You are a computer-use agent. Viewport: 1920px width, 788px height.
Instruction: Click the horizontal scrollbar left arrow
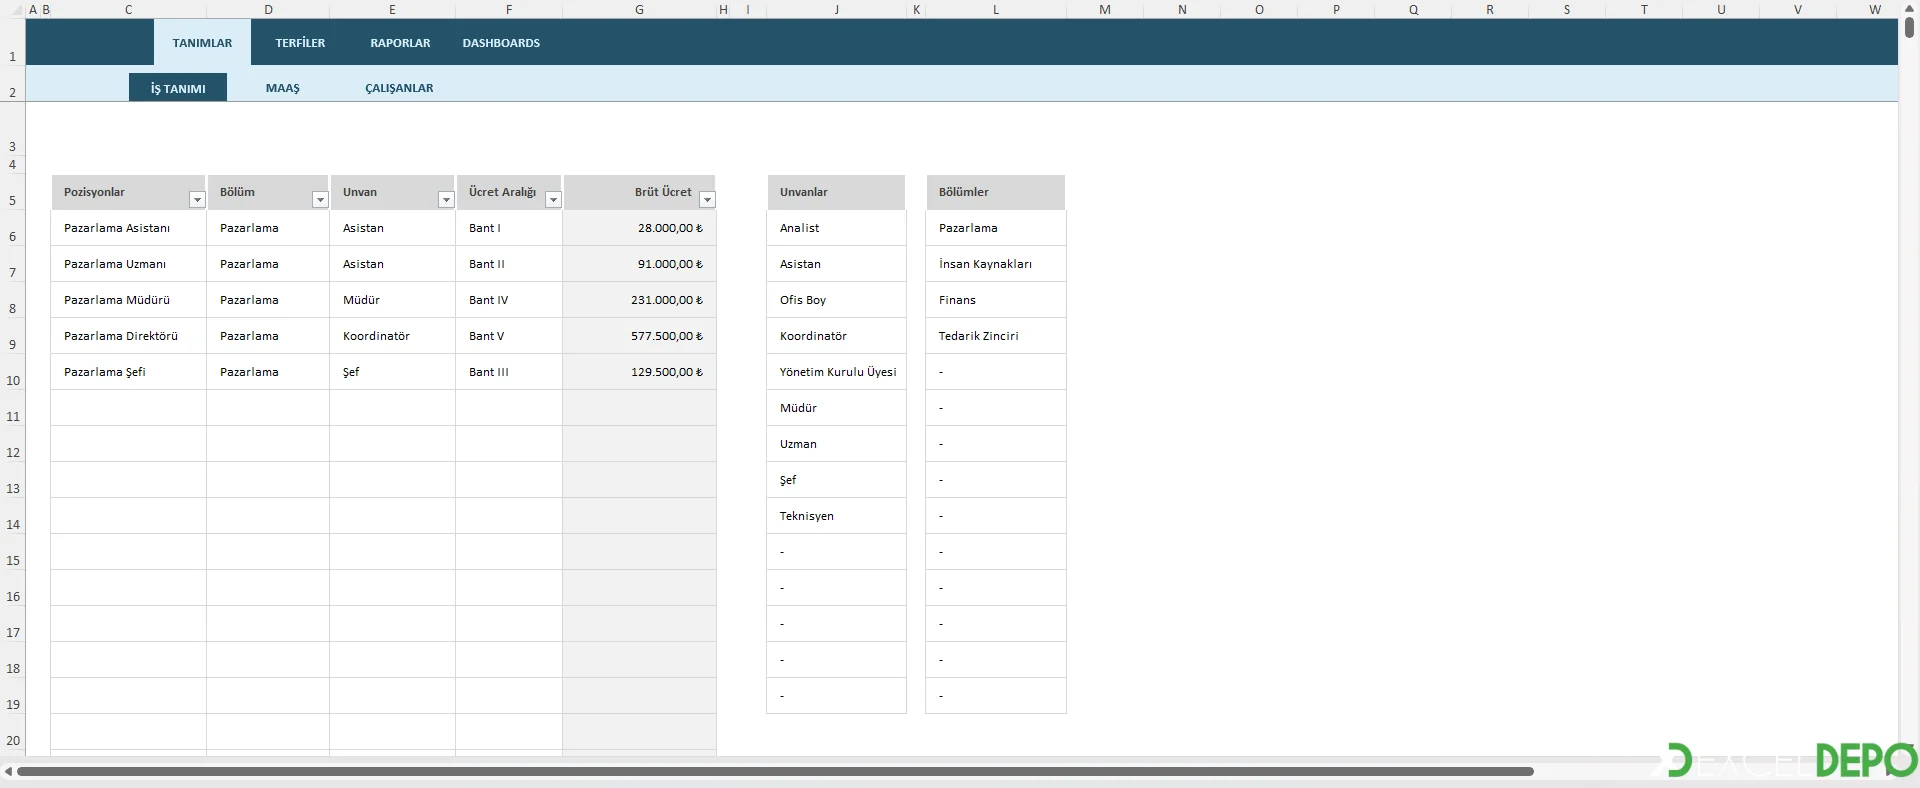click(x=9, y=771)
